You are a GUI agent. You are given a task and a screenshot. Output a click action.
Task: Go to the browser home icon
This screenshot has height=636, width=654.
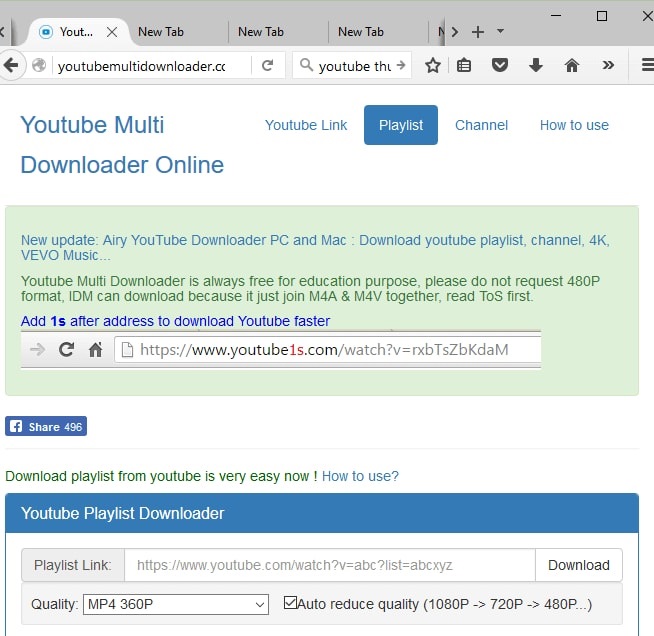571,65
